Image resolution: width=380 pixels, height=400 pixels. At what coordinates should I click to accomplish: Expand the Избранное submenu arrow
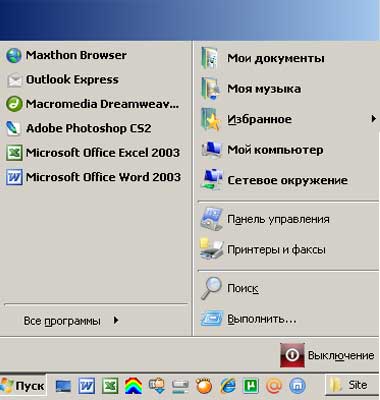[x=374, y=119]
